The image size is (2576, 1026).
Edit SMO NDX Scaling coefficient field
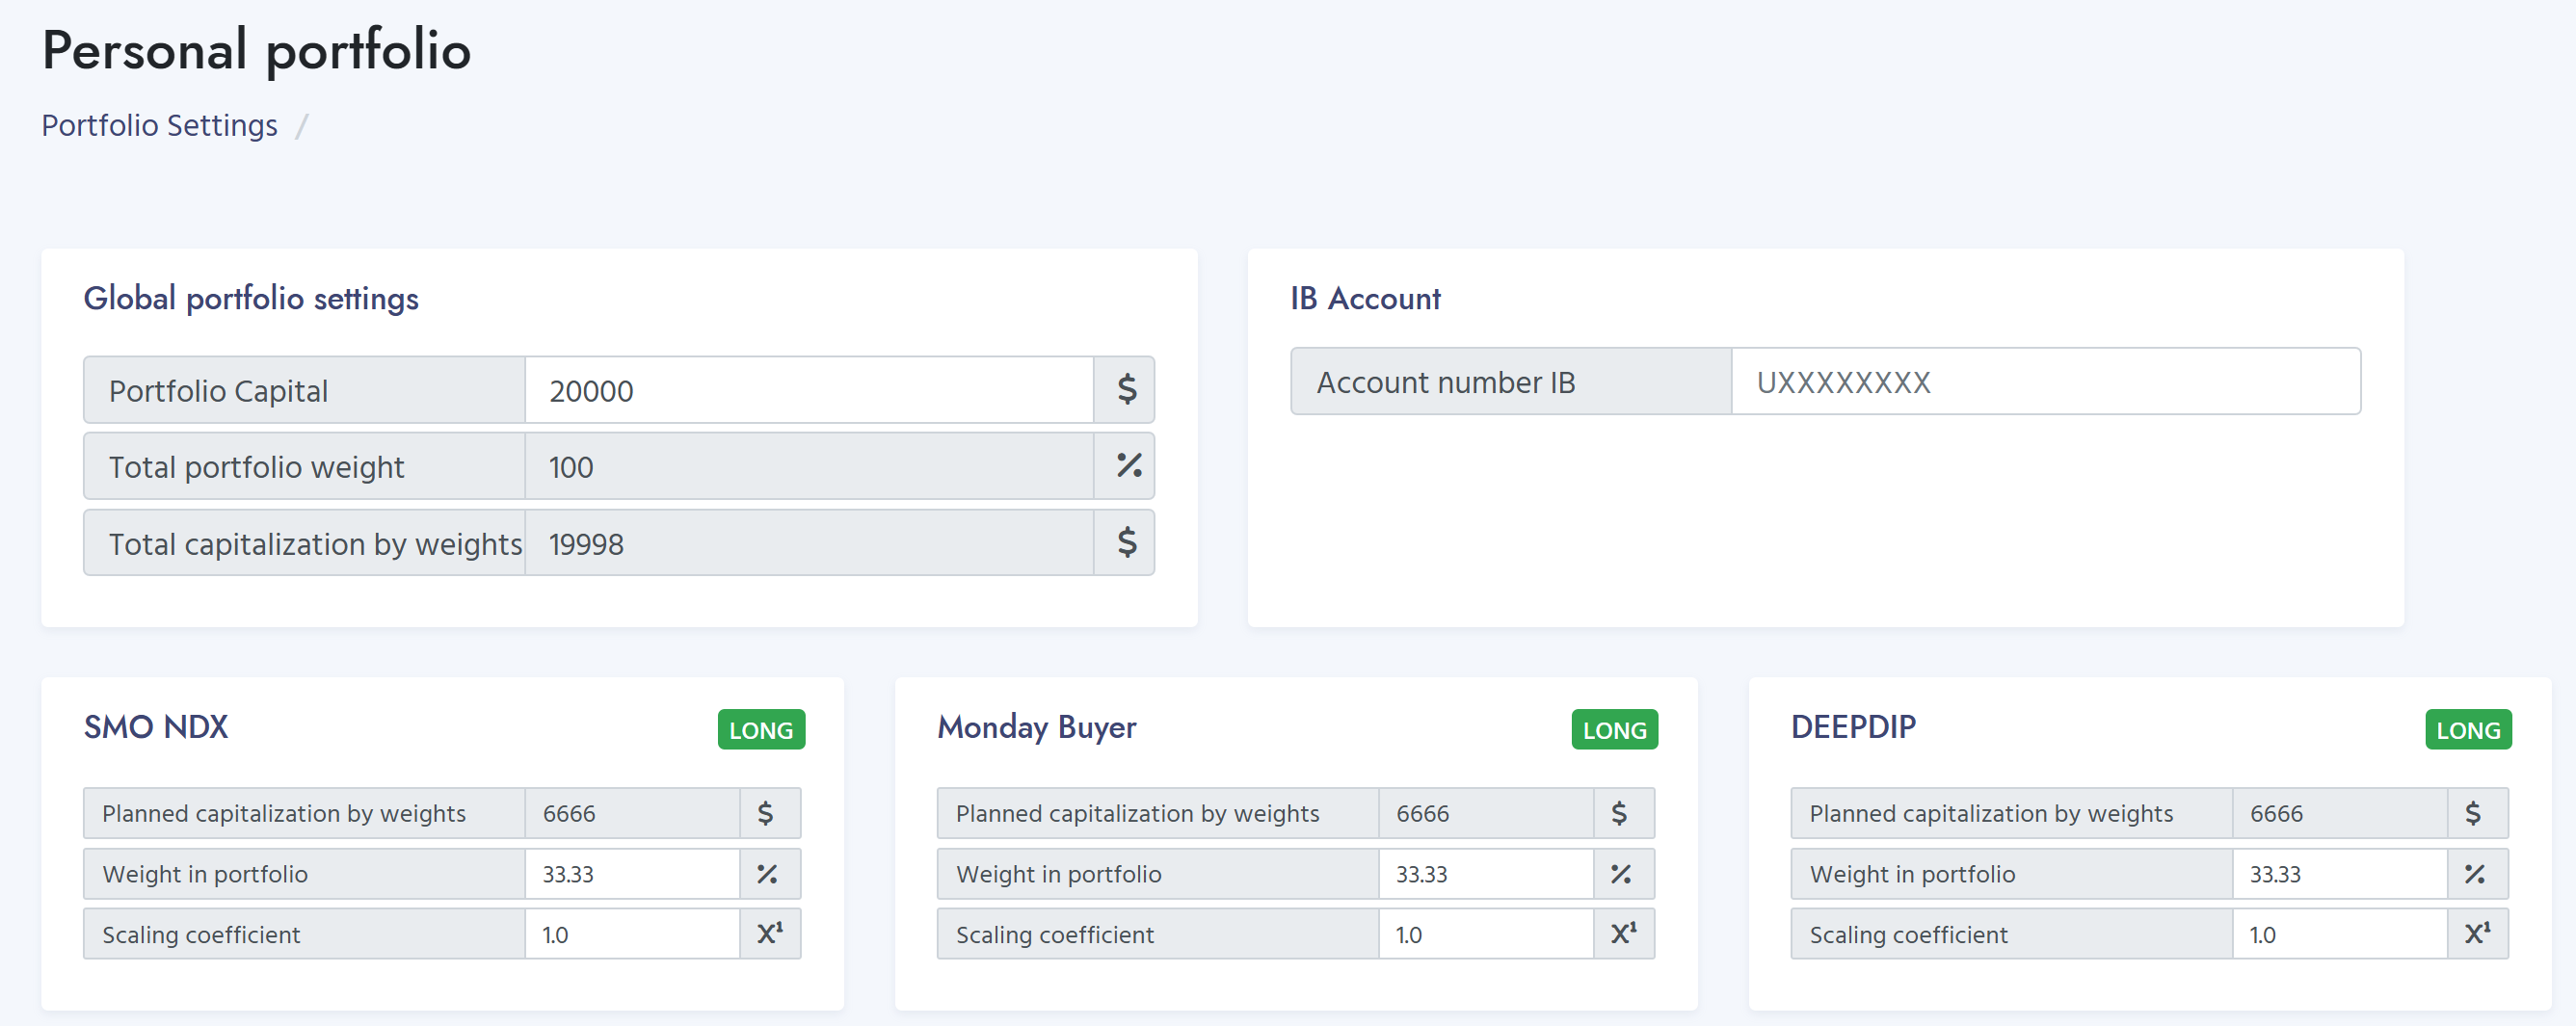632,934
